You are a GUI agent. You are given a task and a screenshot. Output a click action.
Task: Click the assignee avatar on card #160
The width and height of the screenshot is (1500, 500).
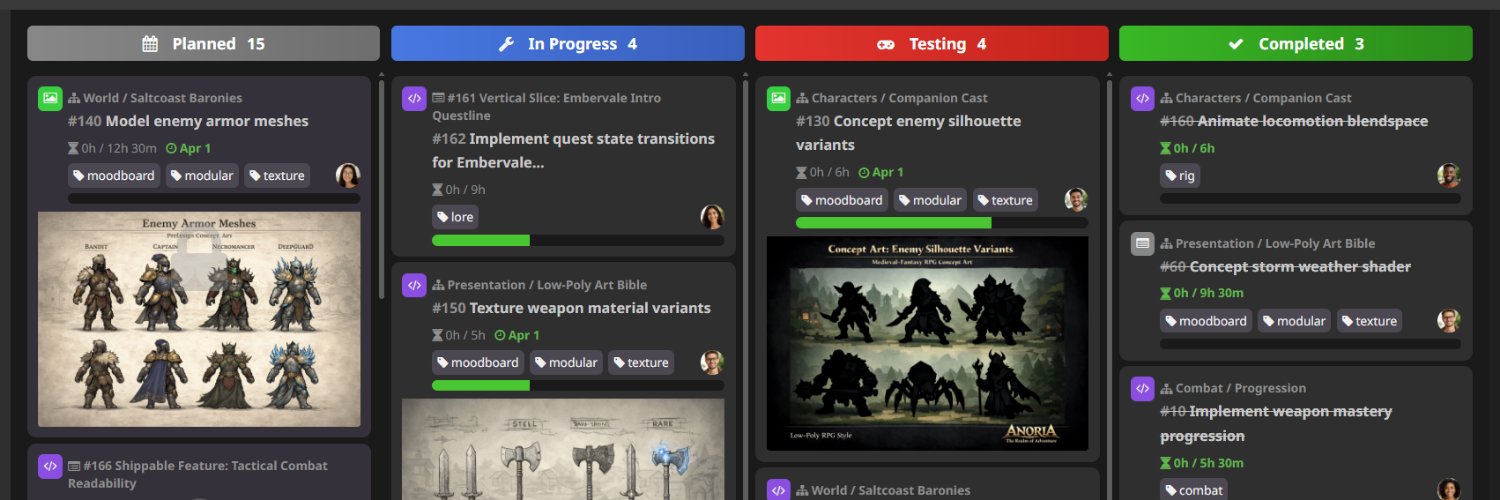tap(1449, 175)
